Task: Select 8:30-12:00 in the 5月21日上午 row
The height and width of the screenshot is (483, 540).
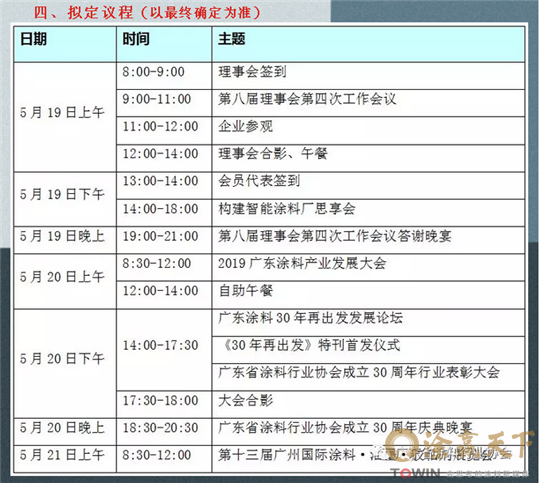Action: coord(157,455)
